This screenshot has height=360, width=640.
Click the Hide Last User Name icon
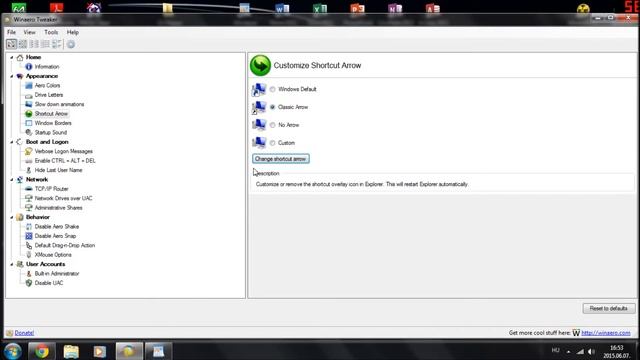click(29, 170)
